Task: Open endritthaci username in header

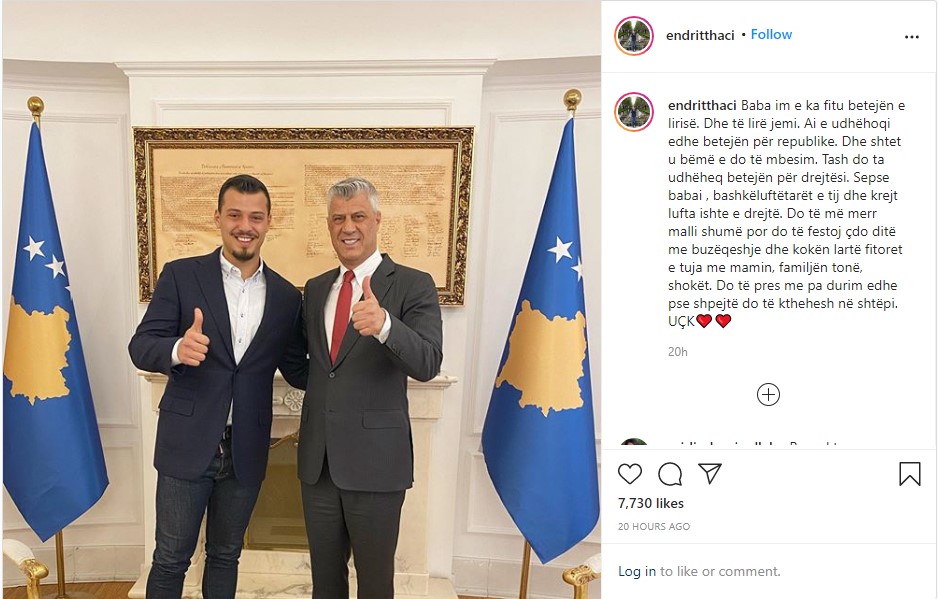Action: (x=700, y=35)
